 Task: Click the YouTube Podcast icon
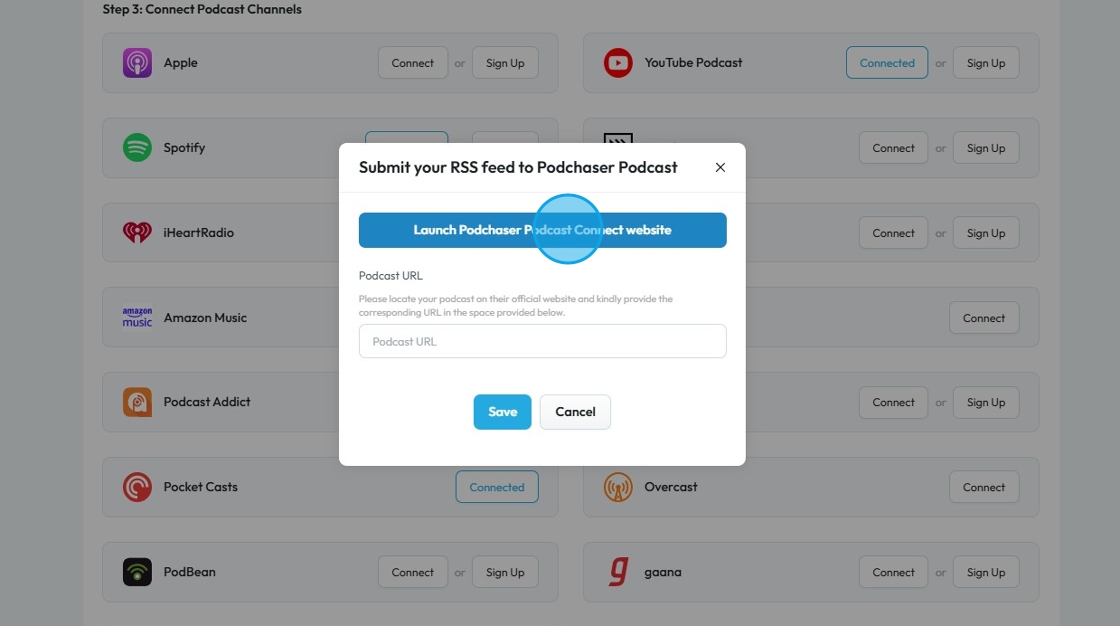618,63
